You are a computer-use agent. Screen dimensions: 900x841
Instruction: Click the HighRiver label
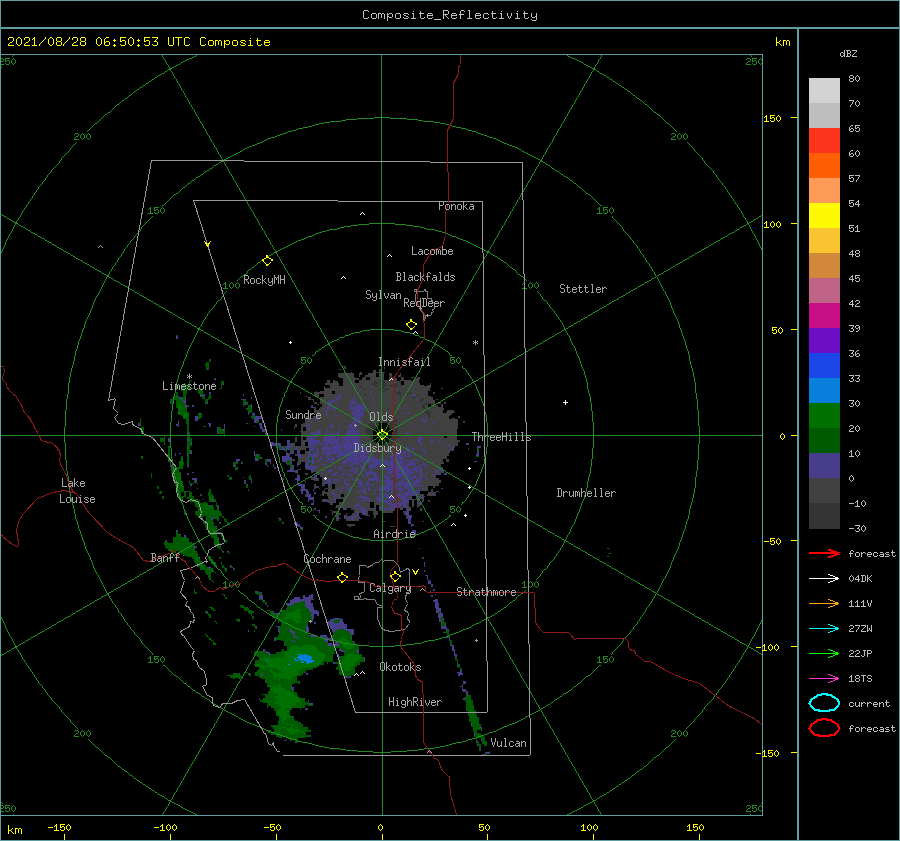pyautogui.click(x=415, y=702)
